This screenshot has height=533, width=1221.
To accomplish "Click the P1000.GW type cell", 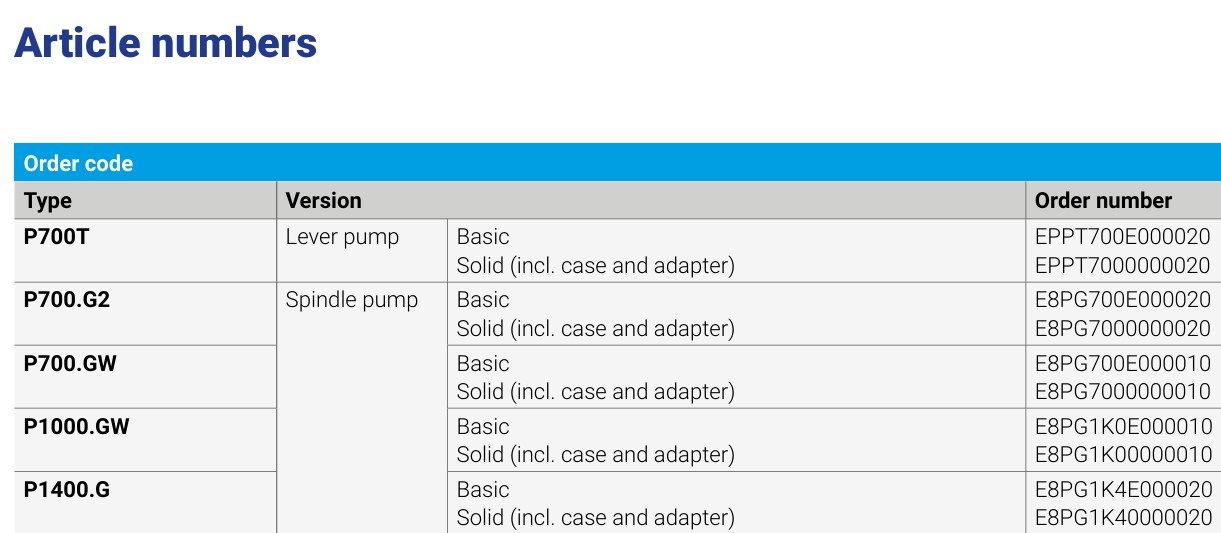I will click(76, 426).
